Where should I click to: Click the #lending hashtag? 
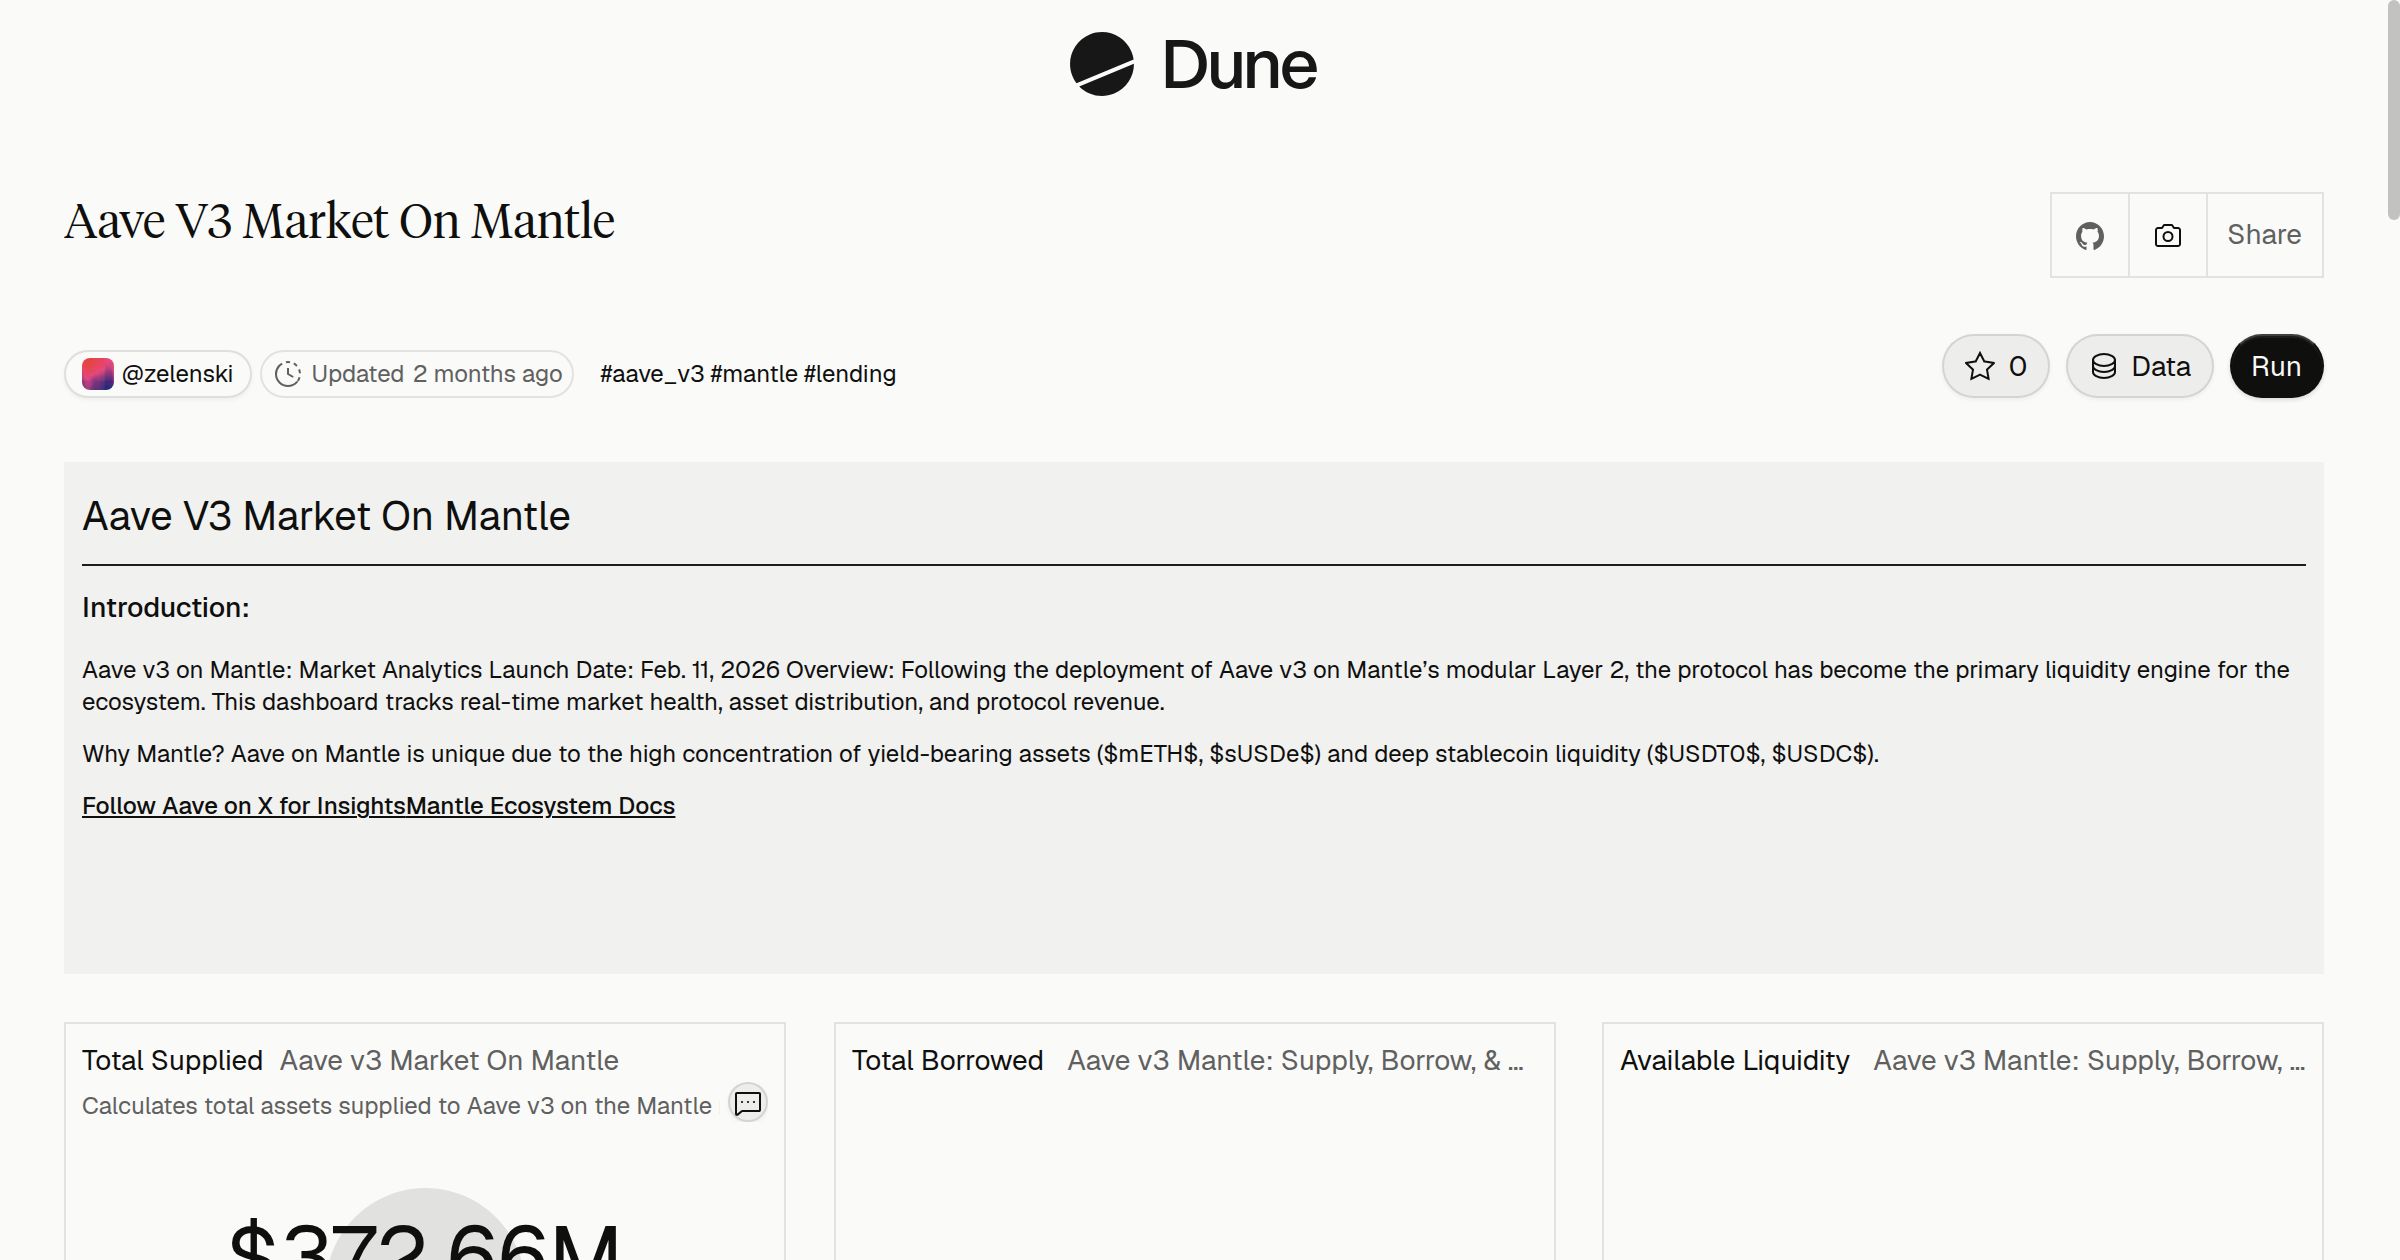(x=850, y=374)
